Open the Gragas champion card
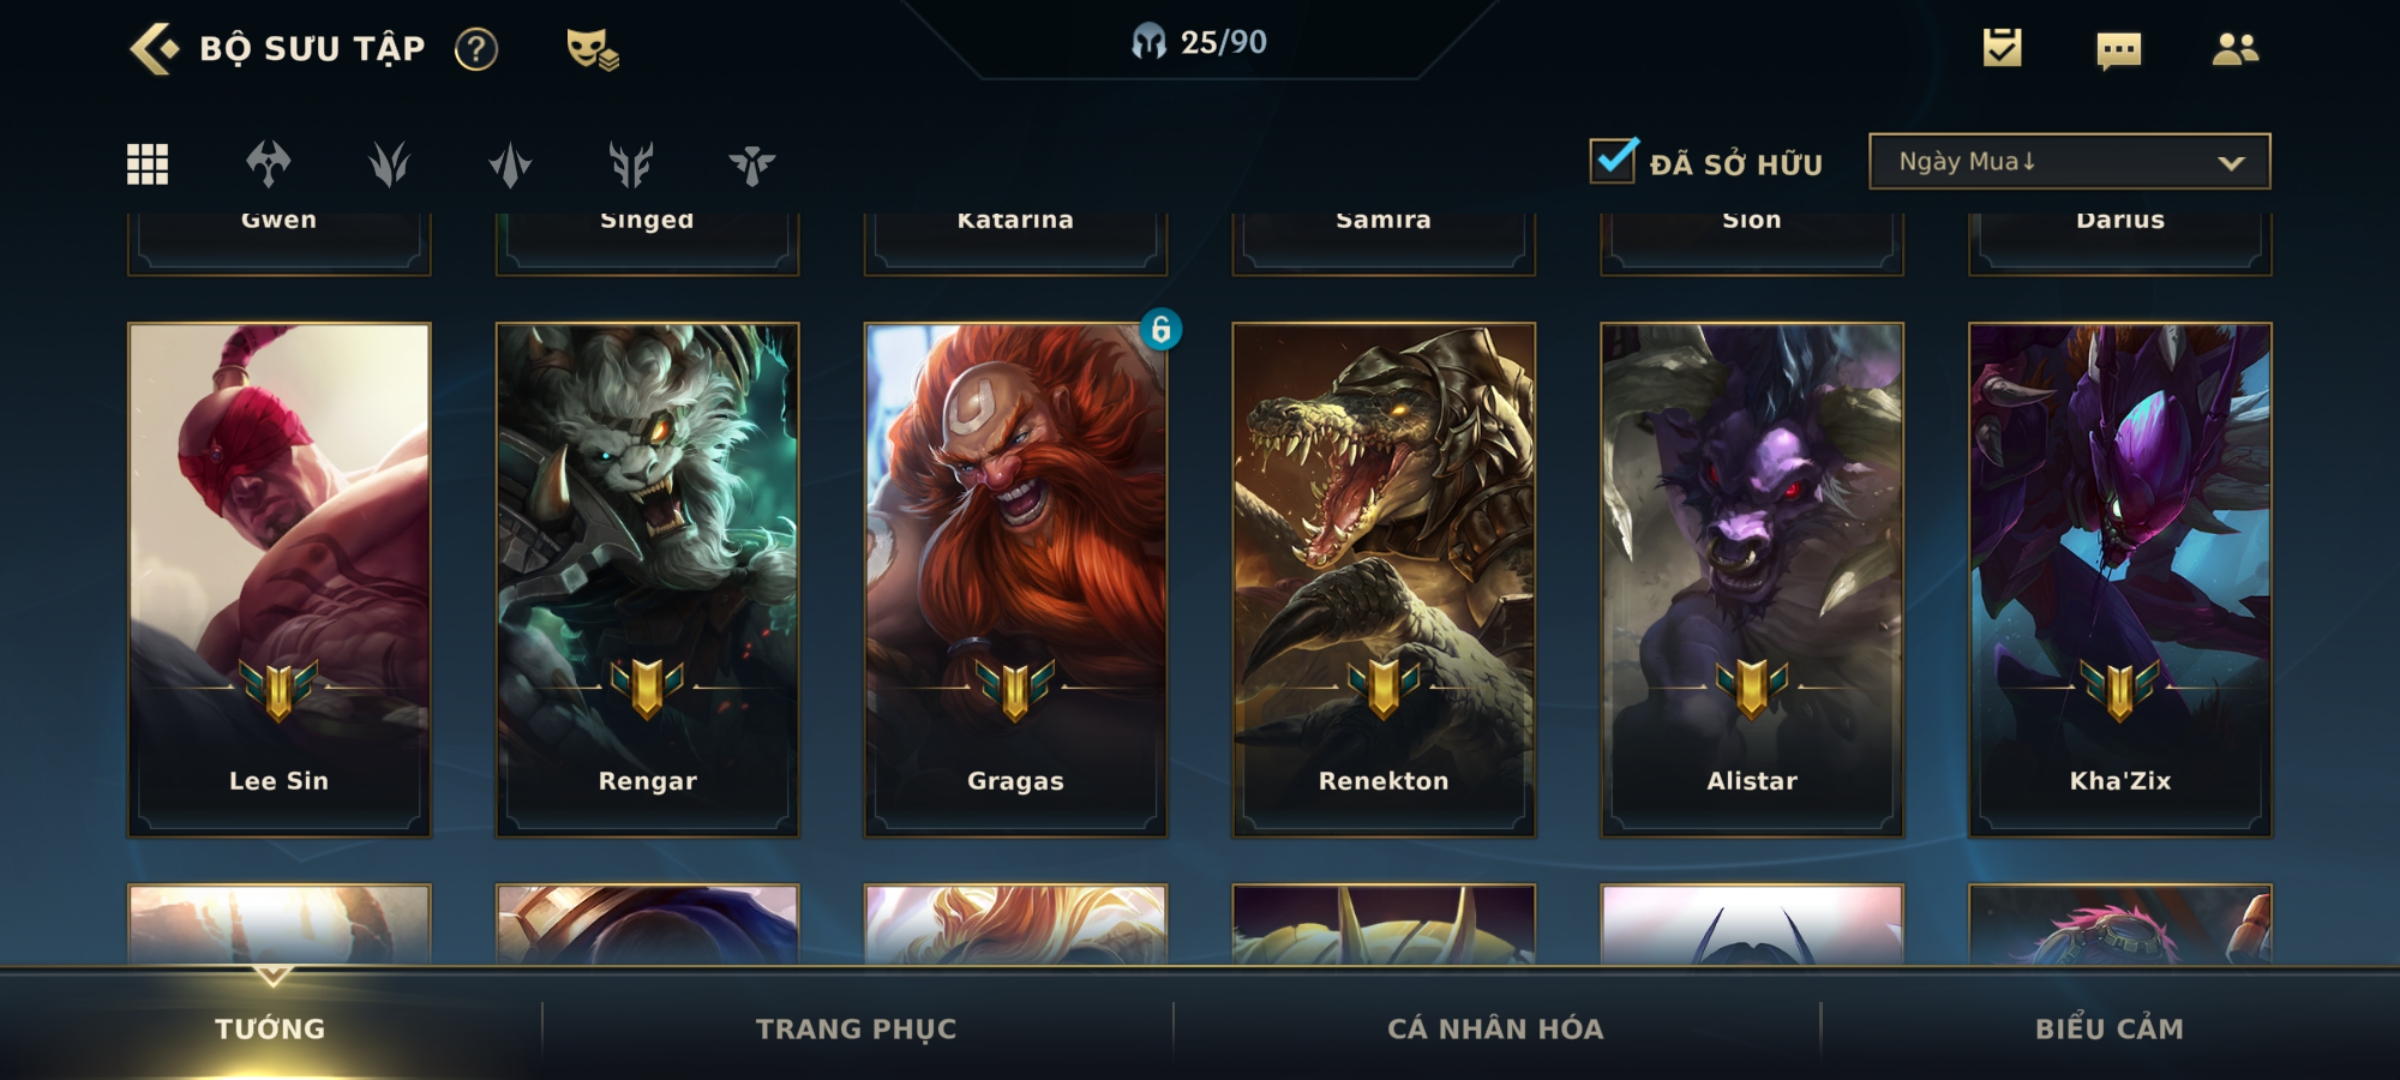The image size is (2400, 1080). (1015, 579)
